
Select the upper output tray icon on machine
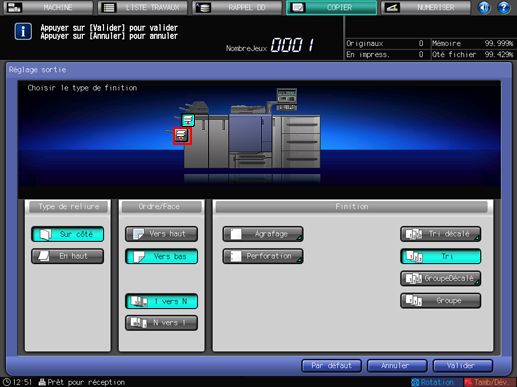188,120
